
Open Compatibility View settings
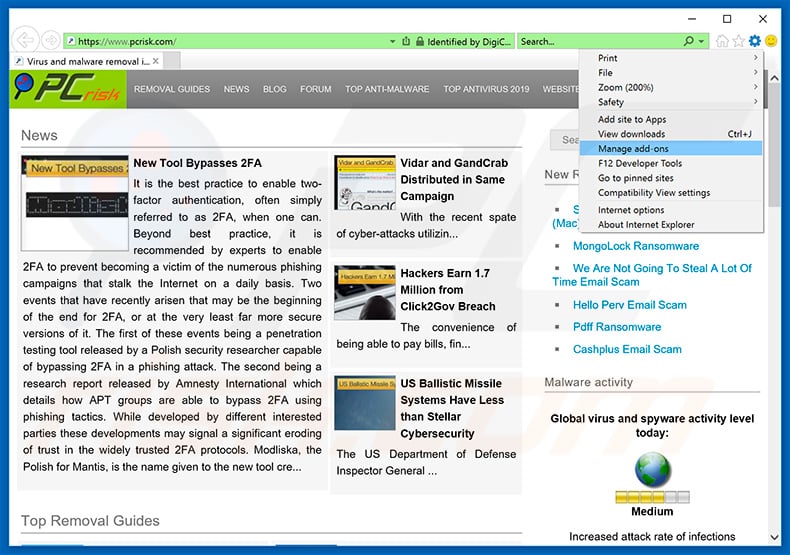[x=671, y=192]
